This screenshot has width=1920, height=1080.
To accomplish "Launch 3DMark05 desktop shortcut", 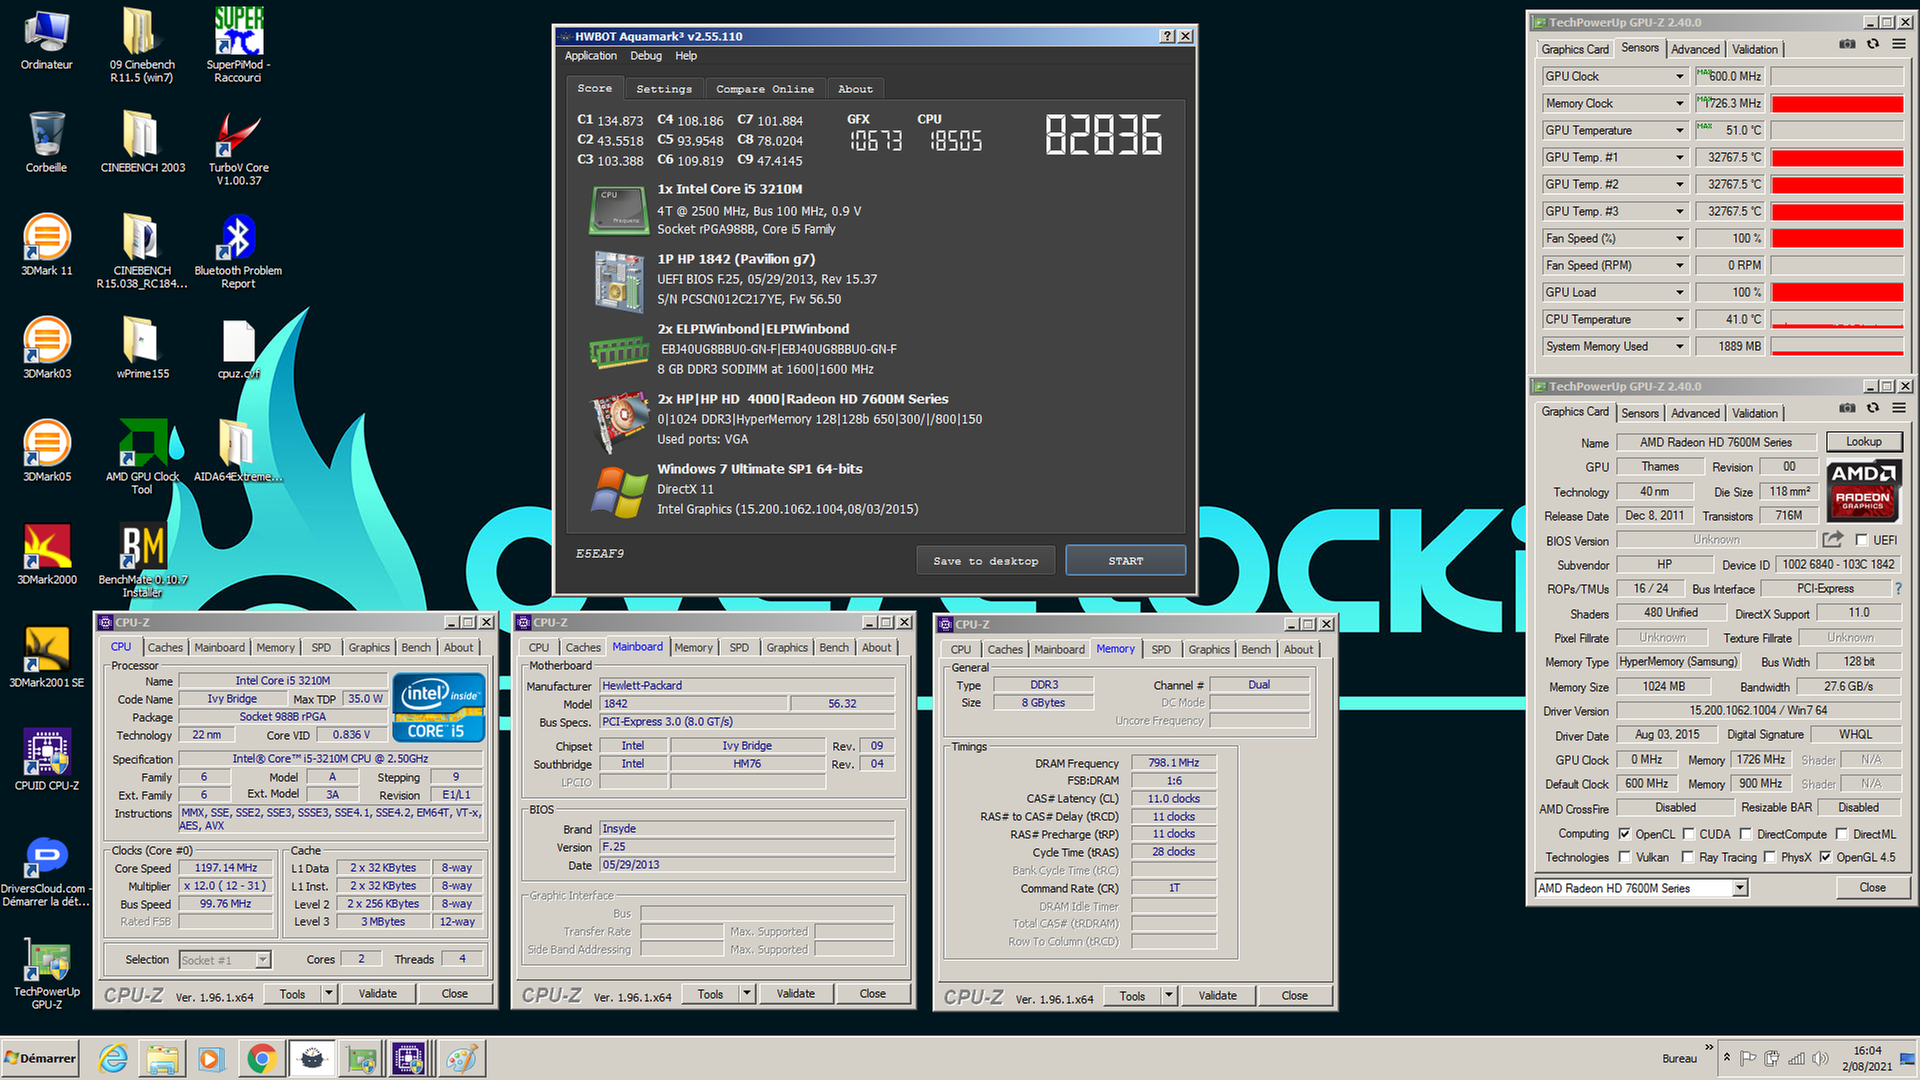I will coord(46,451).
